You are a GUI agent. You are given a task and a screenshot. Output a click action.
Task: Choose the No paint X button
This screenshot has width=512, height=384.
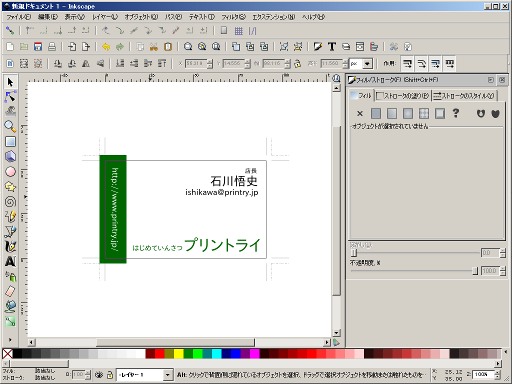360,114
